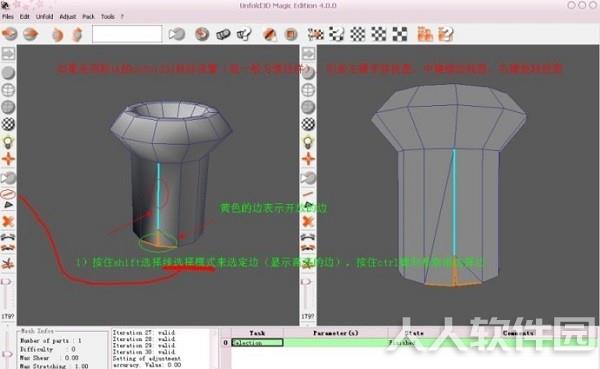Open the Tools menu

108,16
